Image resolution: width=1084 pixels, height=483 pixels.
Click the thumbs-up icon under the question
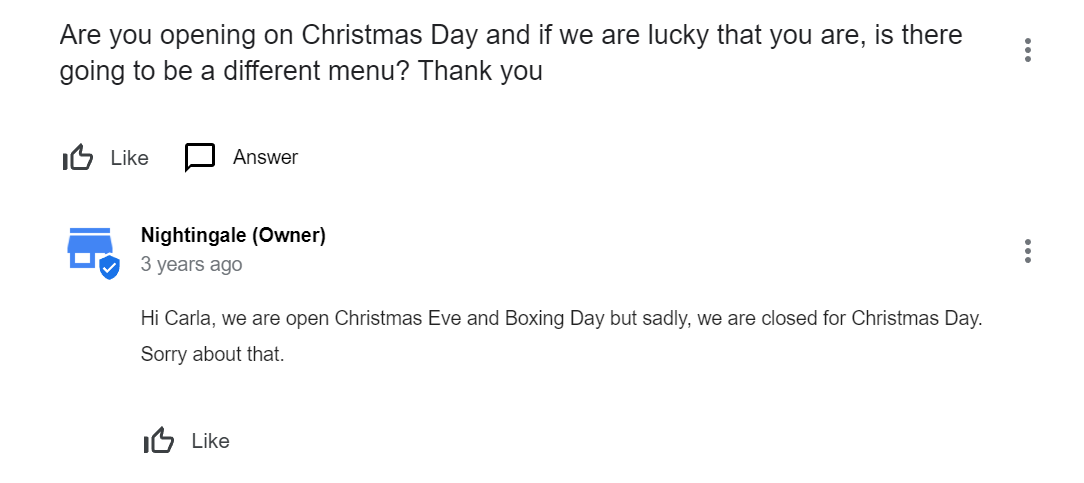pos(78,157)
